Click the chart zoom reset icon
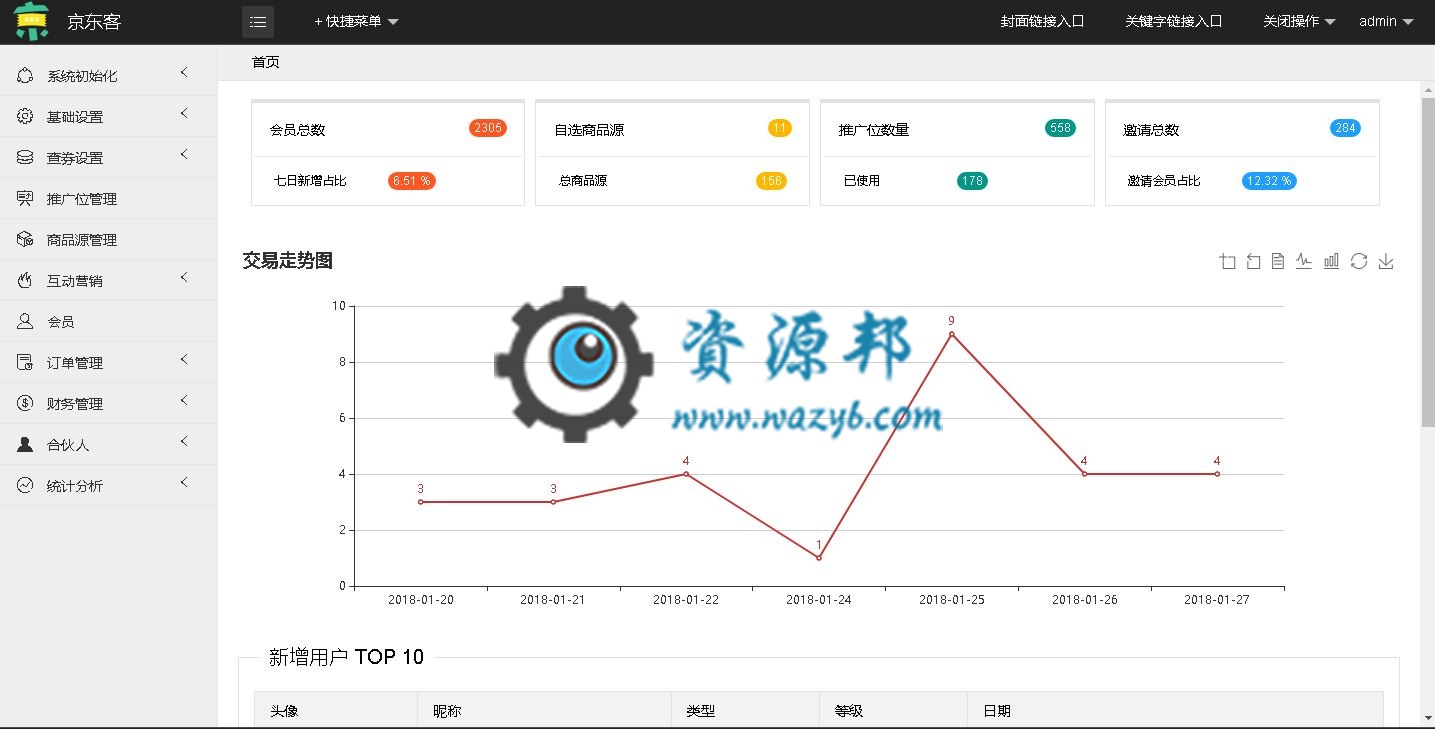This screenshot has height=729, width=1435. [x=1253, y=261]
